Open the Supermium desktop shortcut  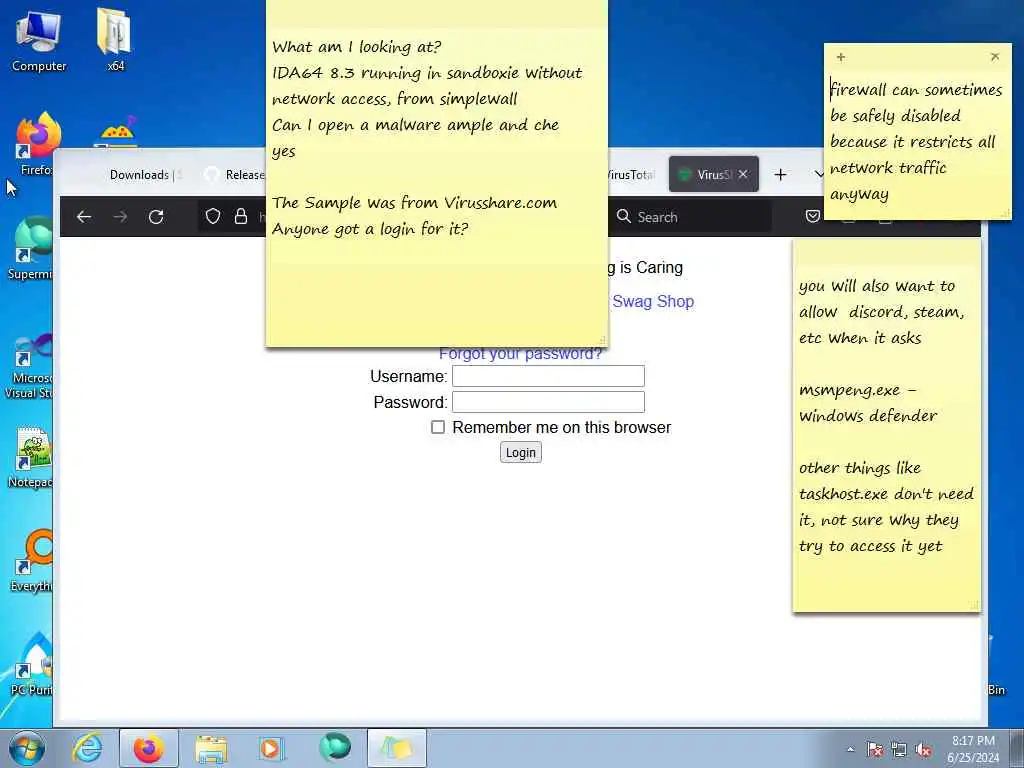pos(33,248)
